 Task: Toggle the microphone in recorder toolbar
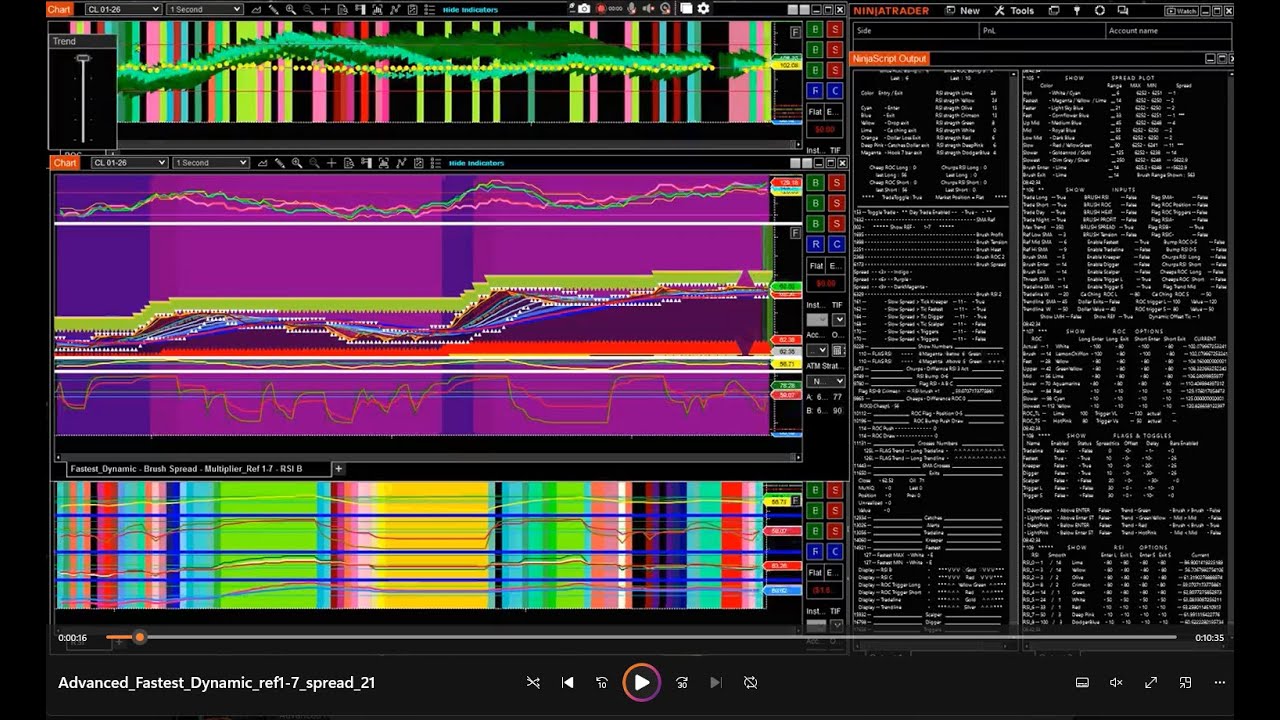(632, 9)
